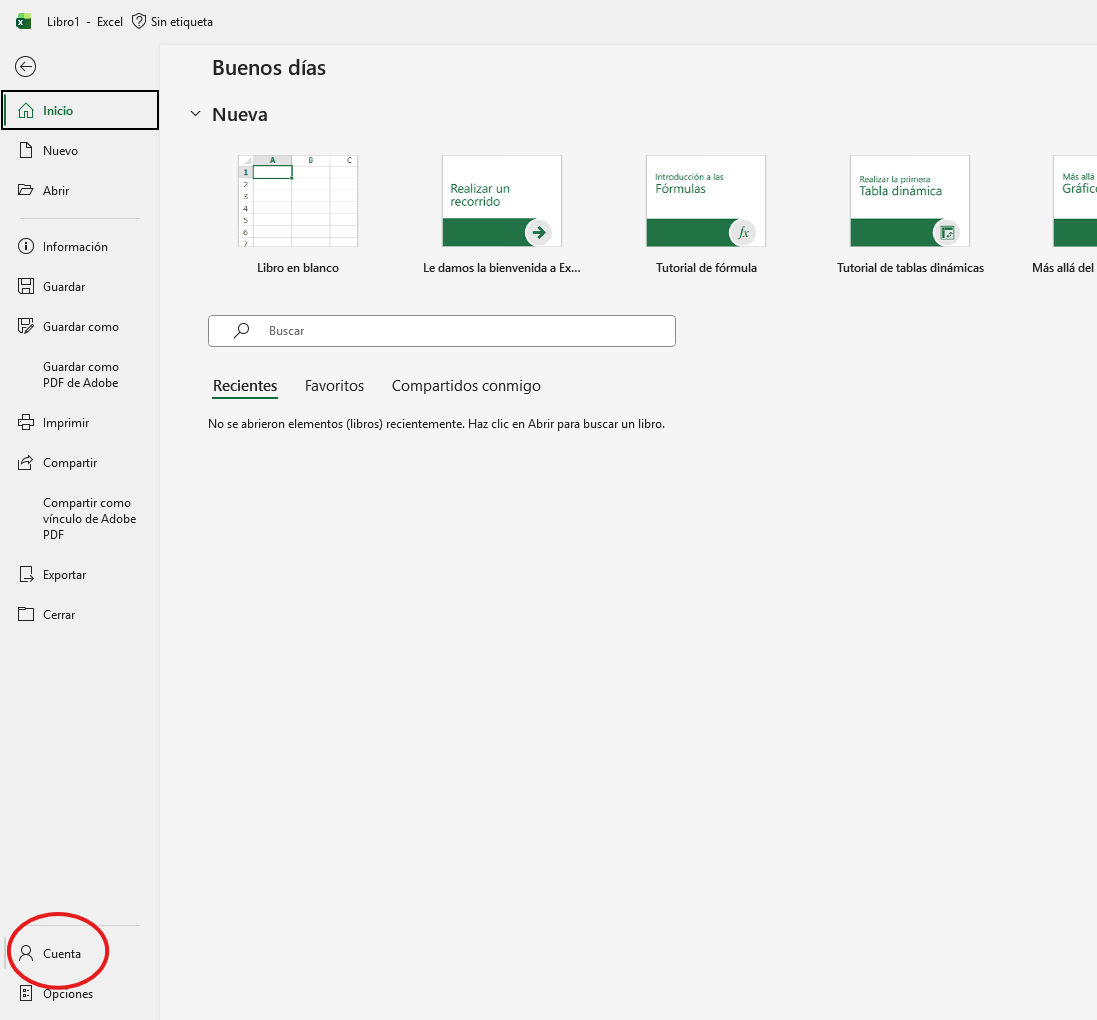
Task: Select the Guardar save icon
Action: click(x=26, y=287)
